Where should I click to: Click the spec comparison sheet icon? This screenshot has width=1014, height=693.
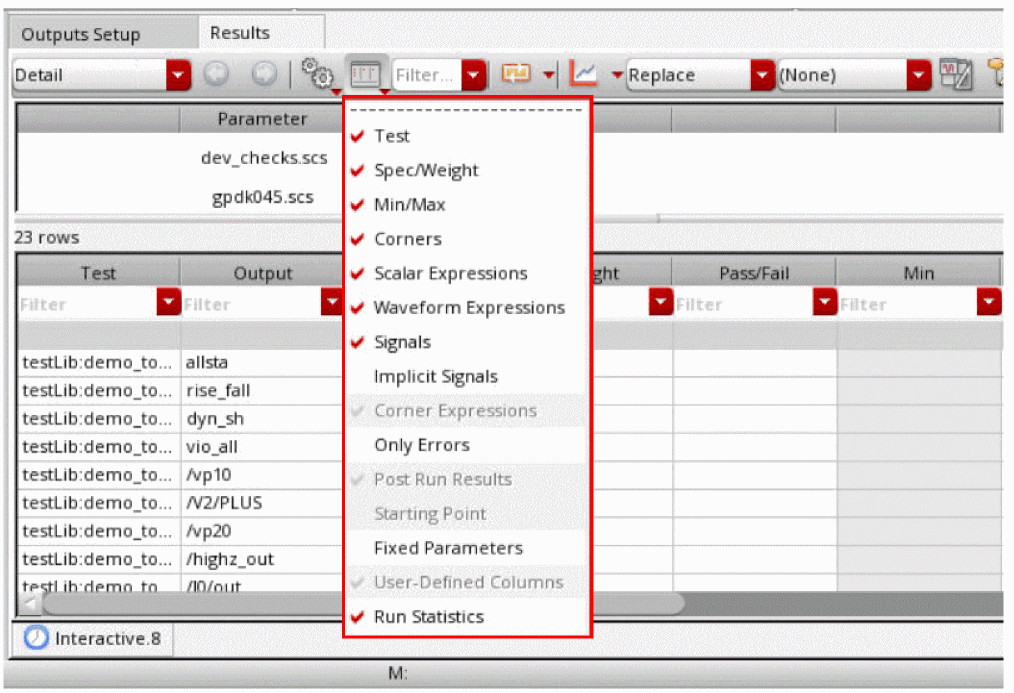(956, 74)
